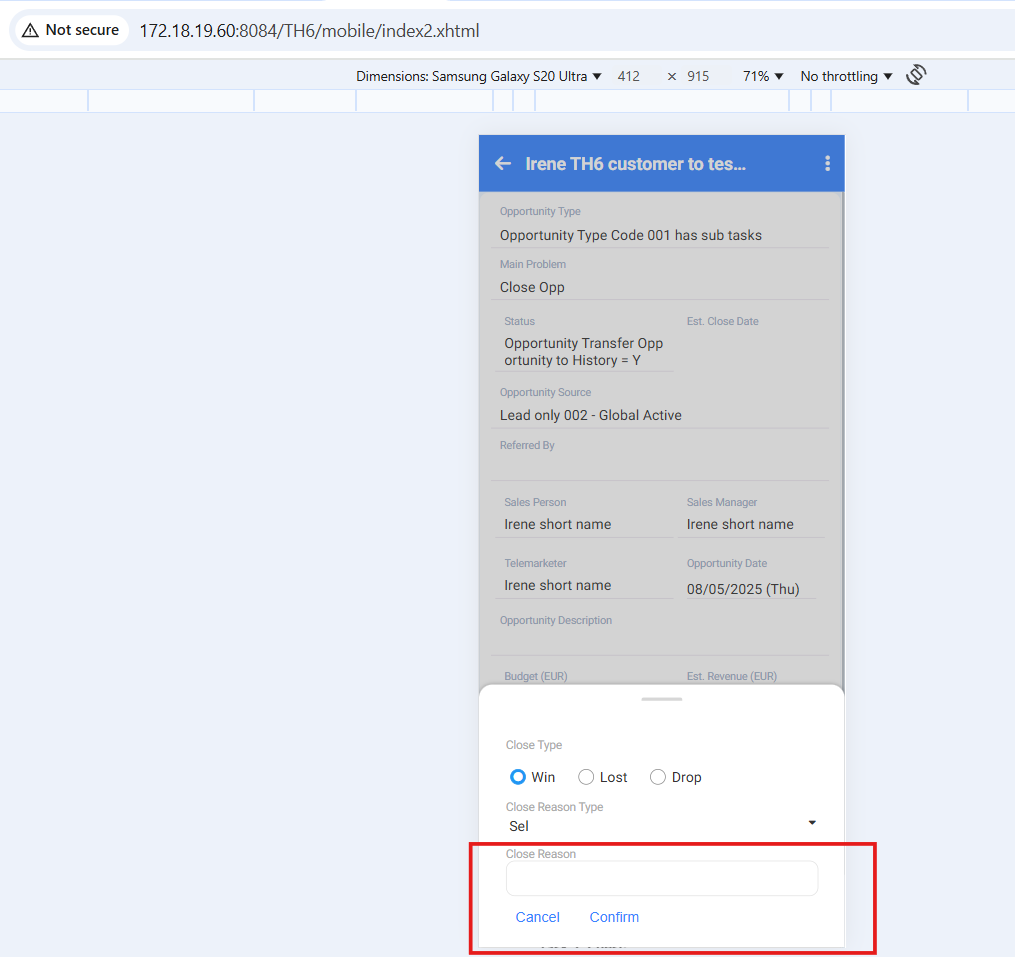Click the device rotate icon
The width and height of the screenshot is (1015, 957).
point(916,75)
